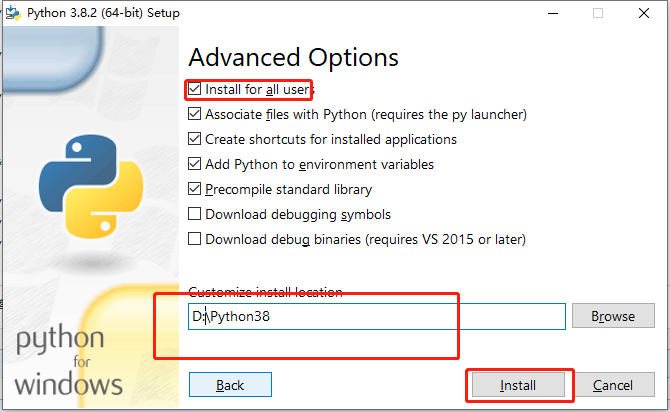
Task: Uncheck Associate files with Python option
Action: tap(194, 114)
